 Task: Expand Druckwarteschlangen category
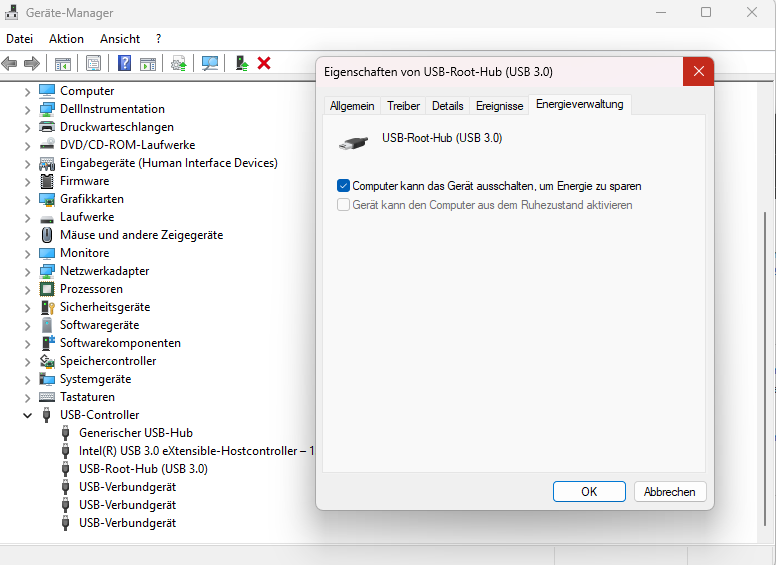27,128
